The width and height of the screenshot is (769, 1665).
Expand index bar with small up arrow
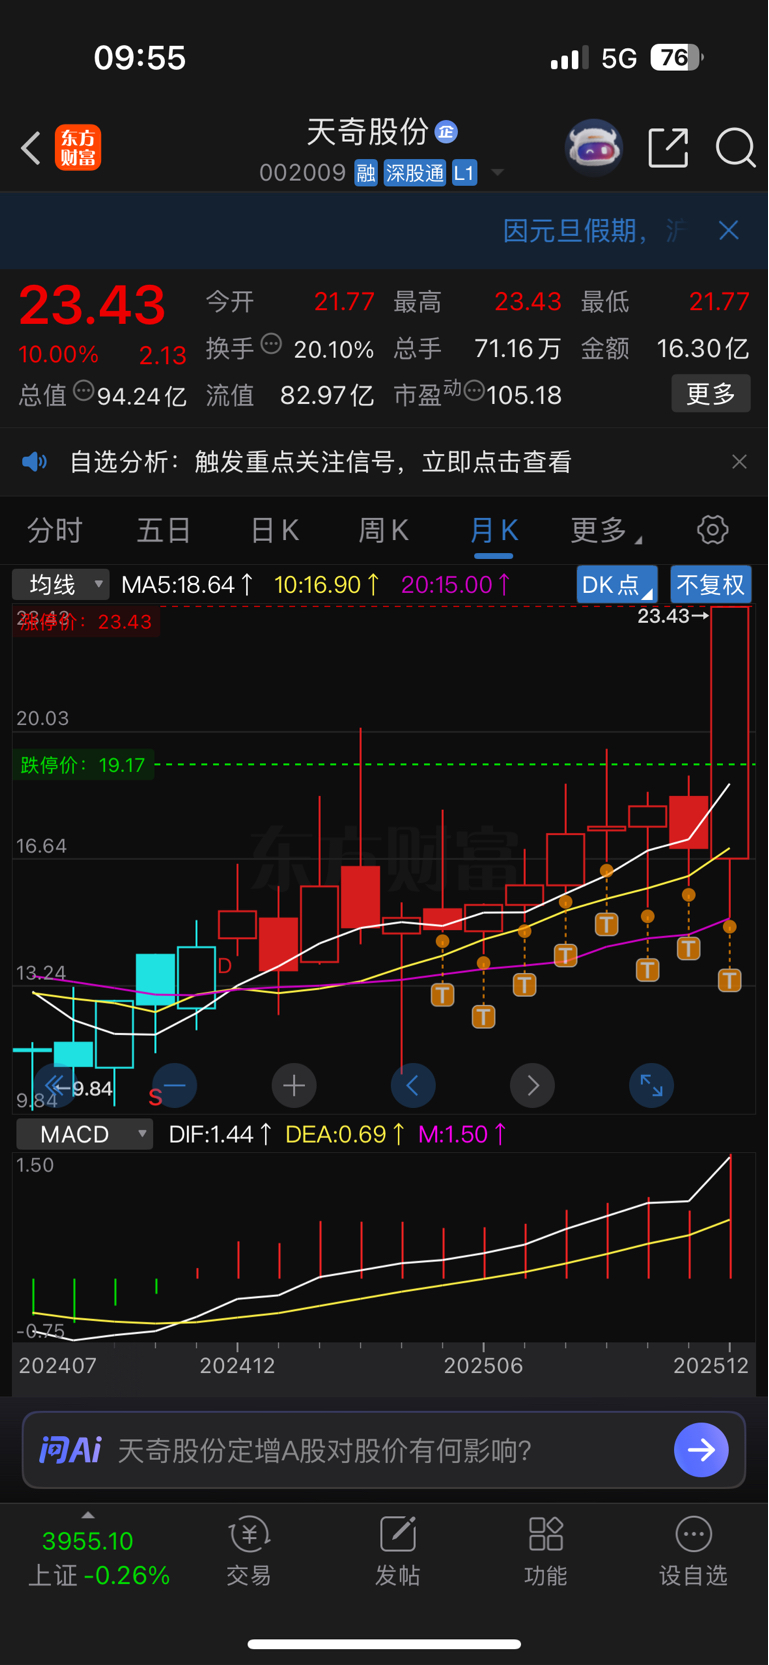coord(88,1515)
